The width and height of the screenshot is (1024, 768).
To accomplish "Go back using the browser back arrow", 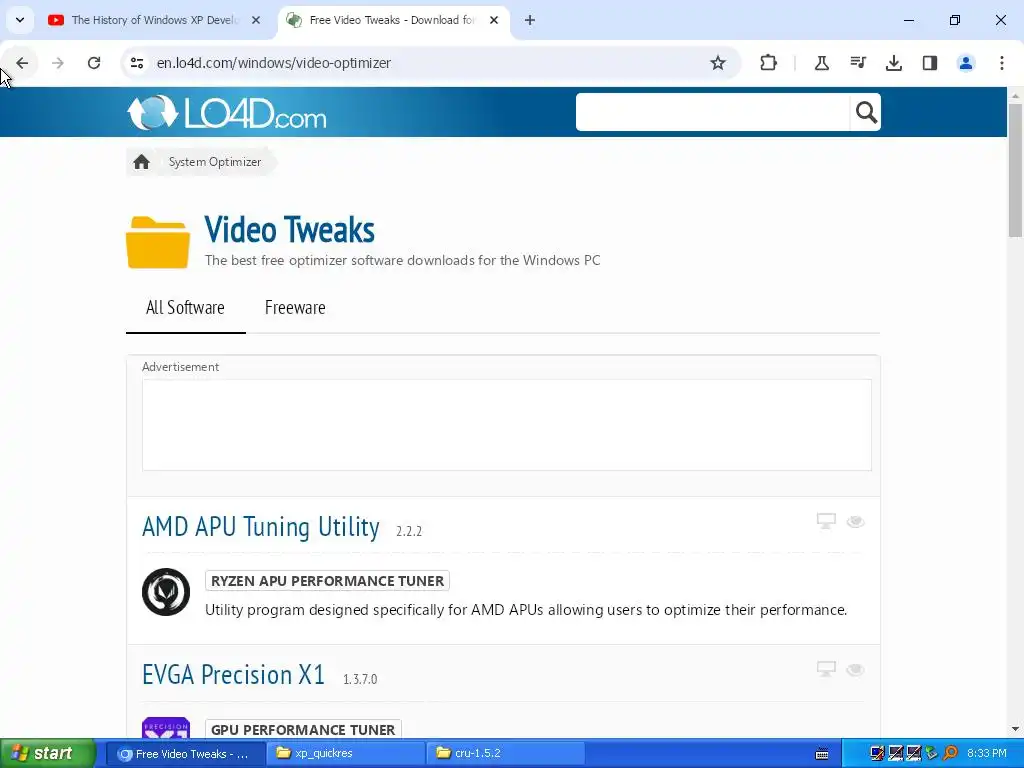I will pyautogui.click(x=22, y=63).
